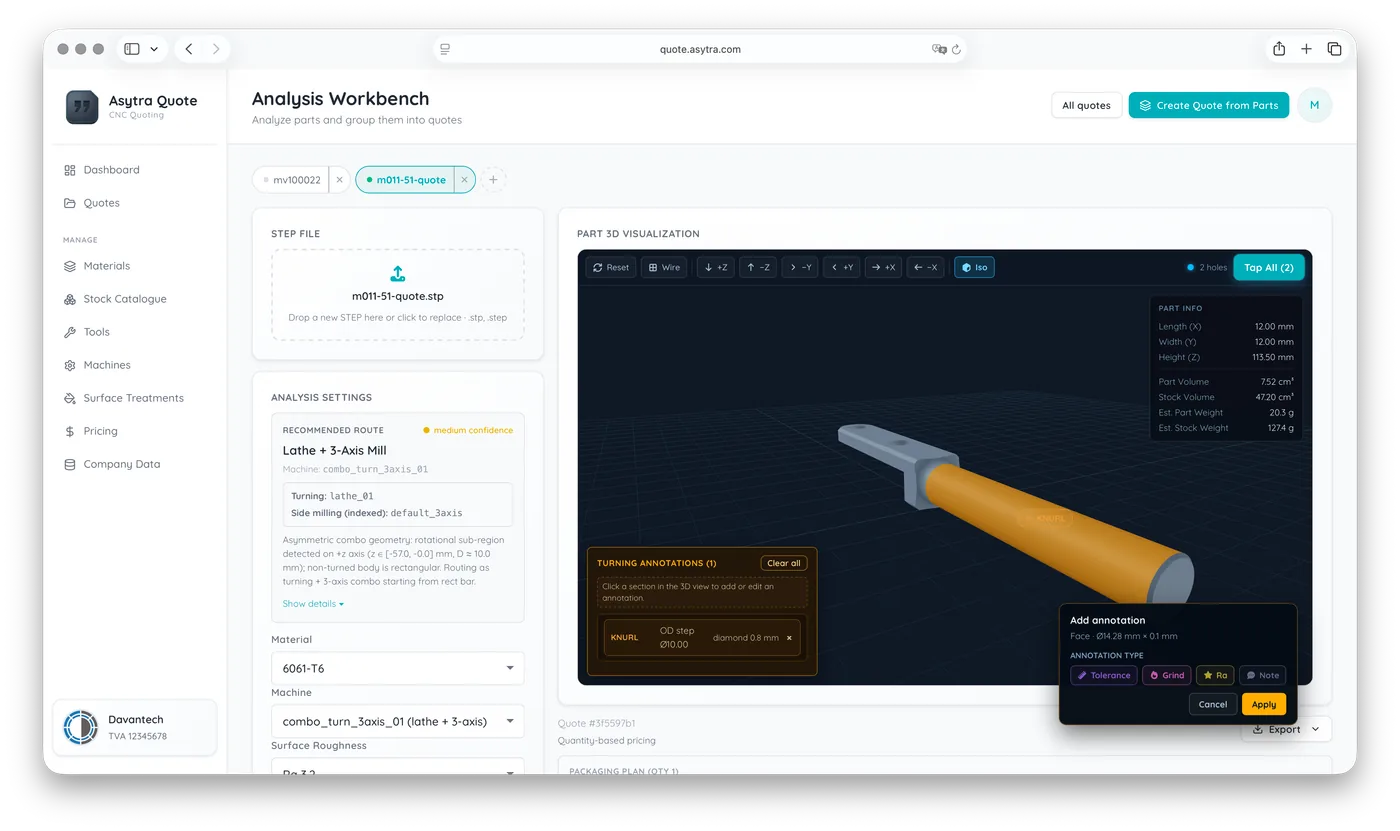Add a new part tab
The height and width of the screenshot is (831, 1400).
(x=493, y=180)
